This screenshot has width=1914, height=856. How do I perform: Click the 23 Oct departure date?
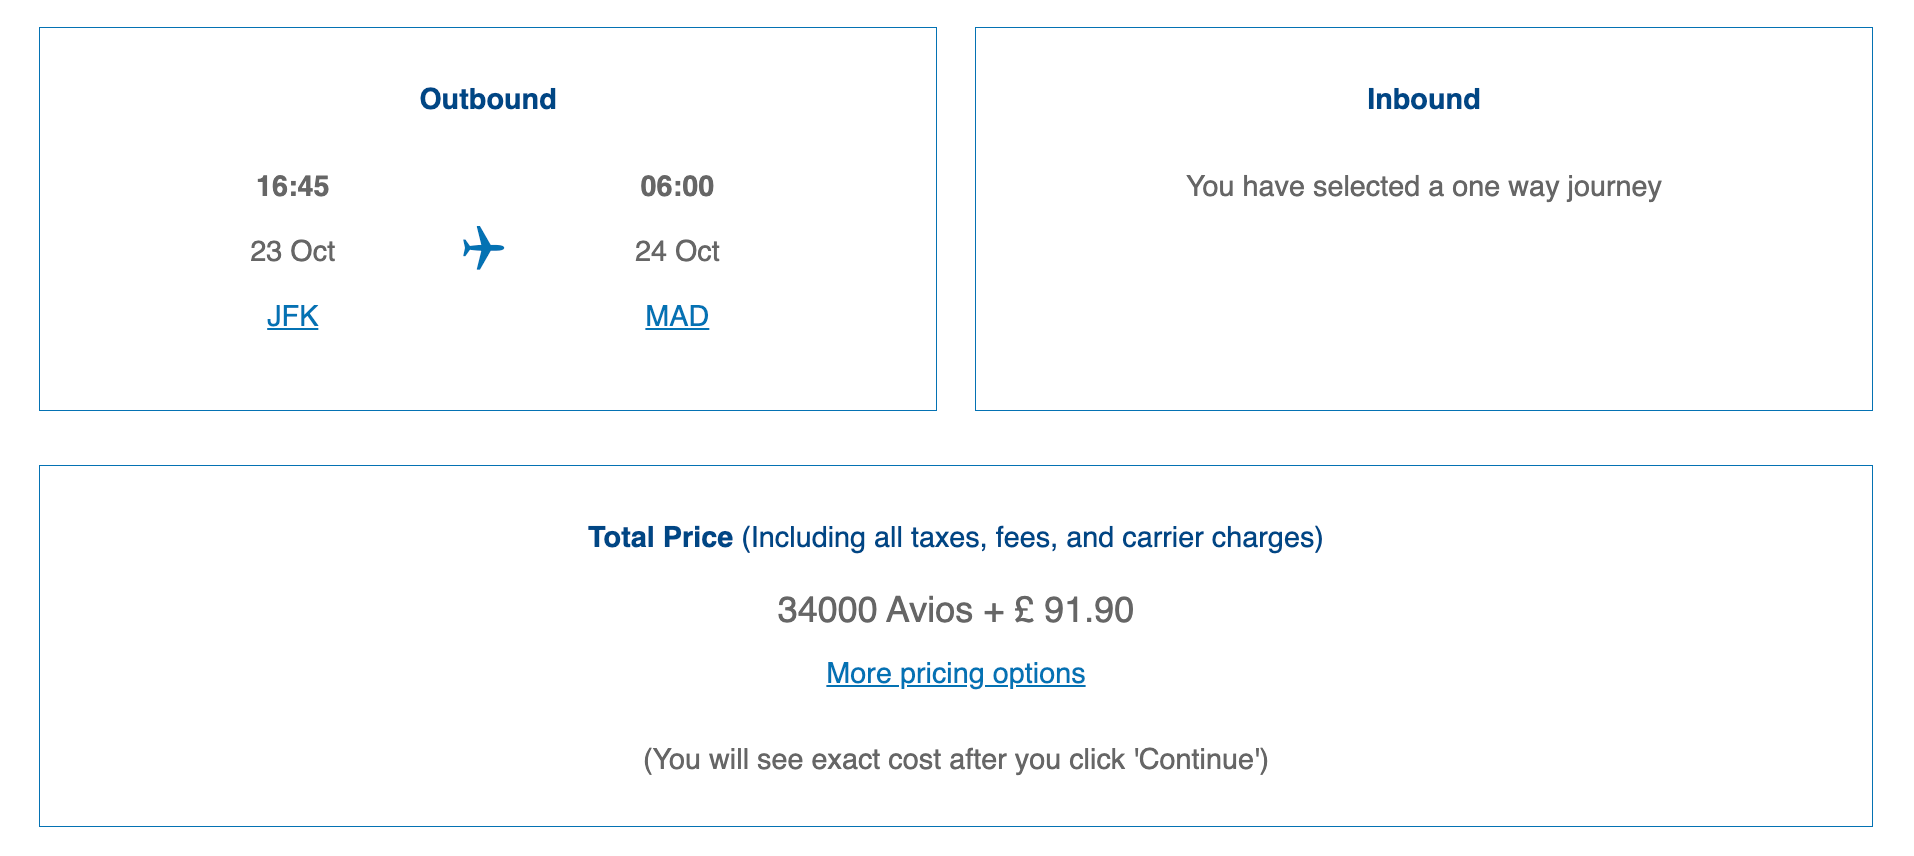(x=292, y=251)
